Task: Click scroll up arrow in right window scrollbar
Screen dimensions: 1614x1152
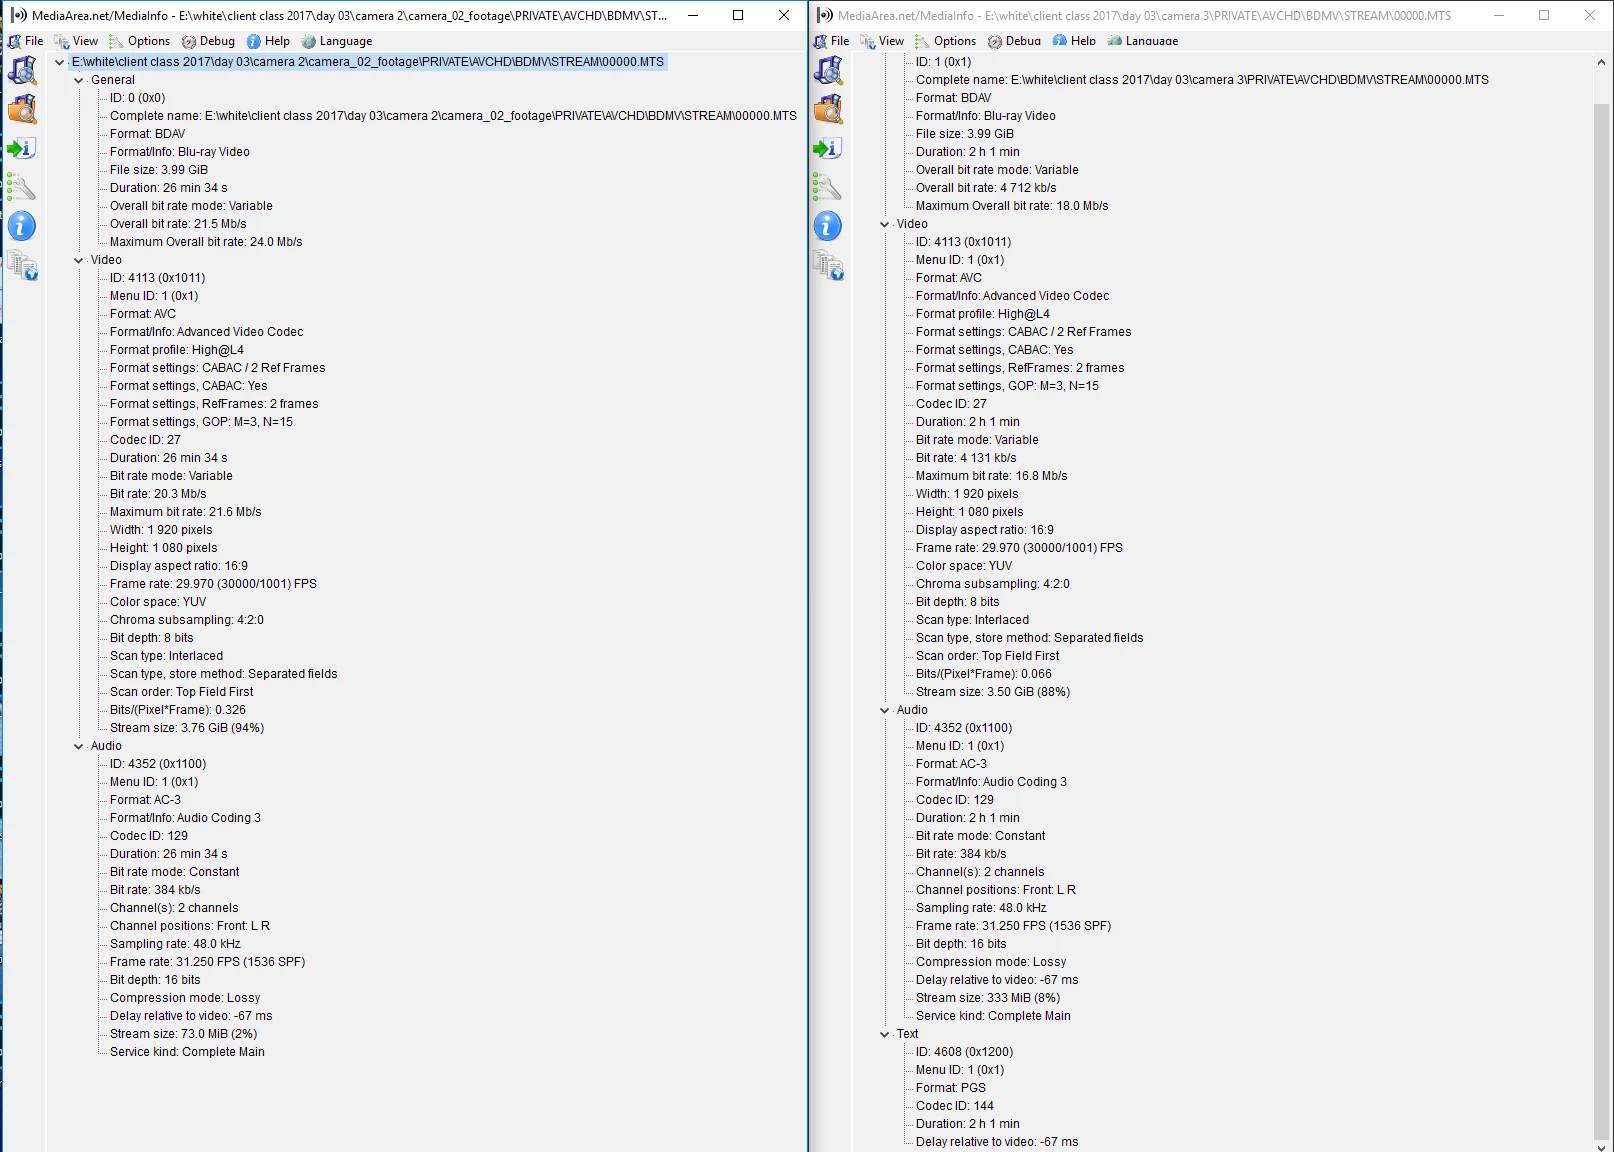Action: [1602, 62]
